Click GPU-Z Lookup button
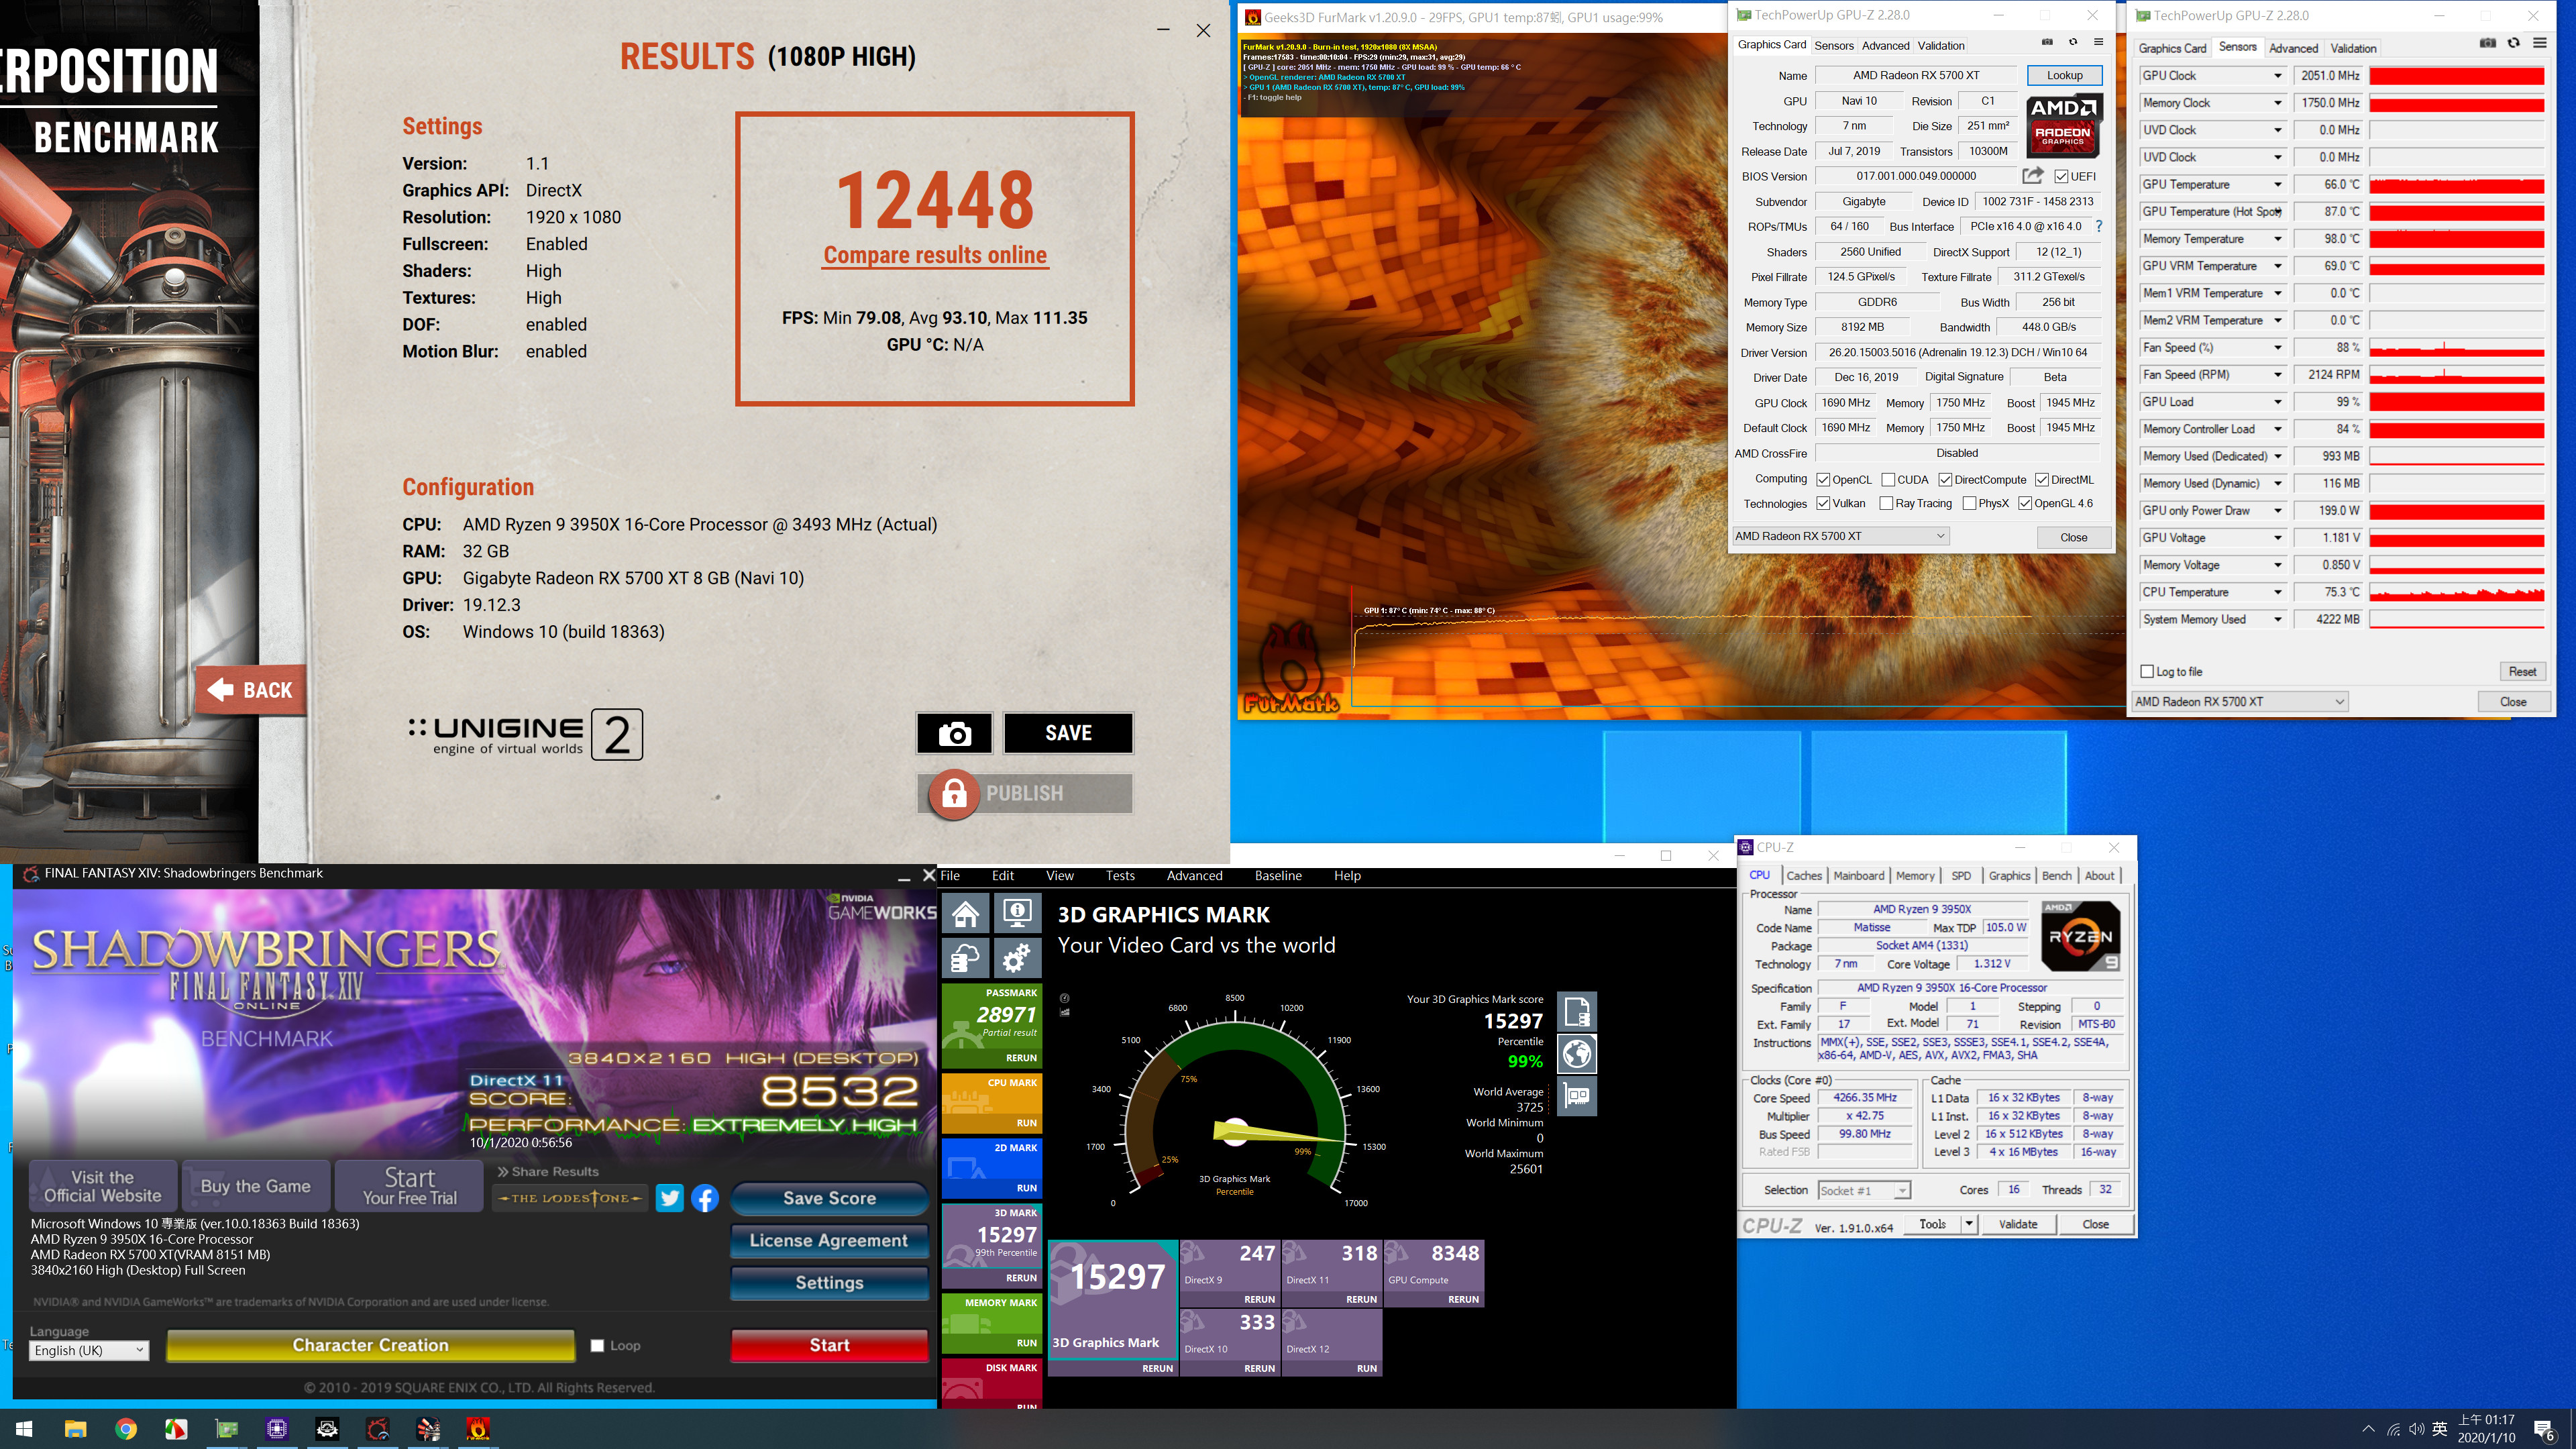Viewport: 2576px width, 1449px height. click(x=2064, y=75)
